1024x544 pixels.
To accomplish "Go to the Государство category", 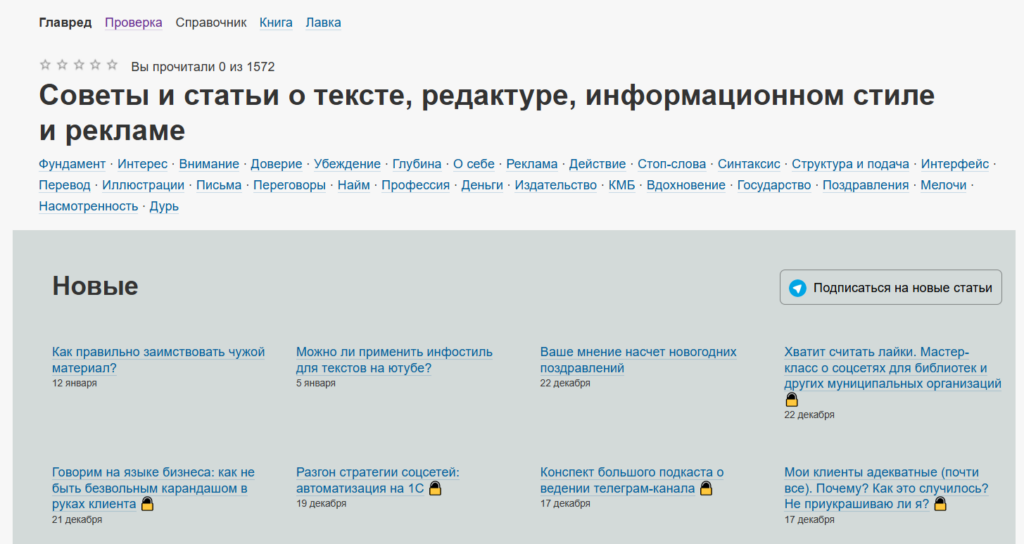I will pos(774,185).
